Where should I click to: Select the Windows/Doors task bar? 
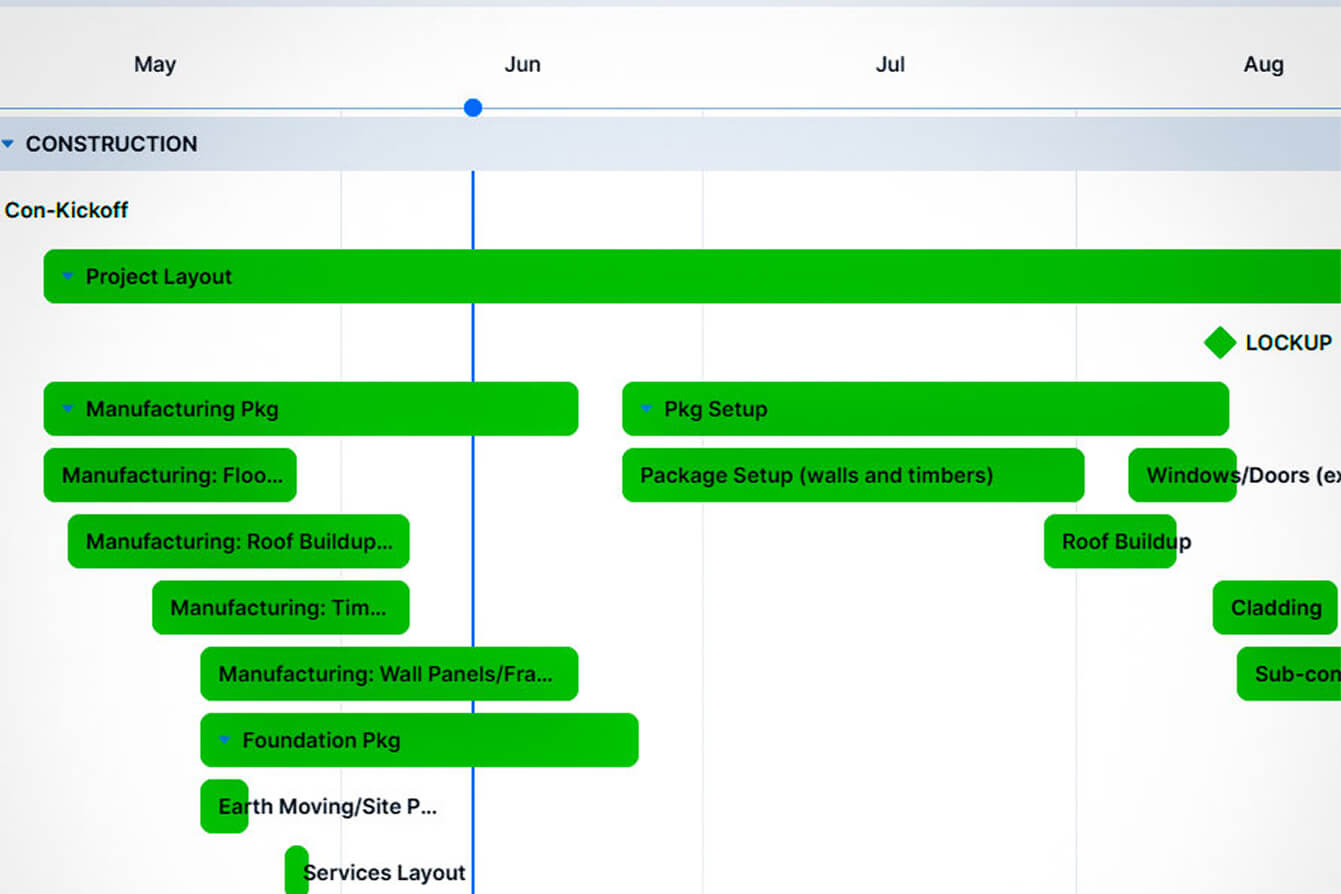[1182, 475]
